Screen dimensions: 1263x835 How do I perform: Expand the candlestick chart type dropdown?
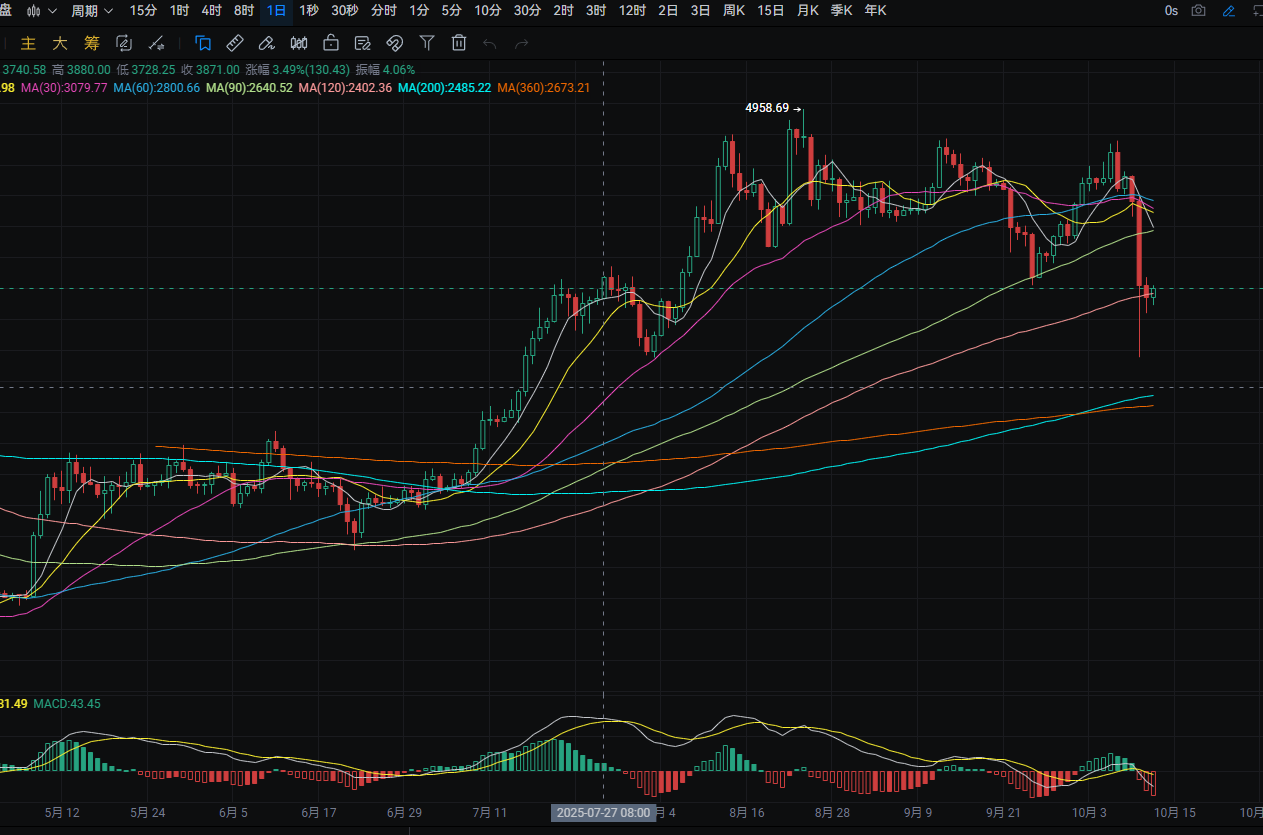tap(41, 11)
